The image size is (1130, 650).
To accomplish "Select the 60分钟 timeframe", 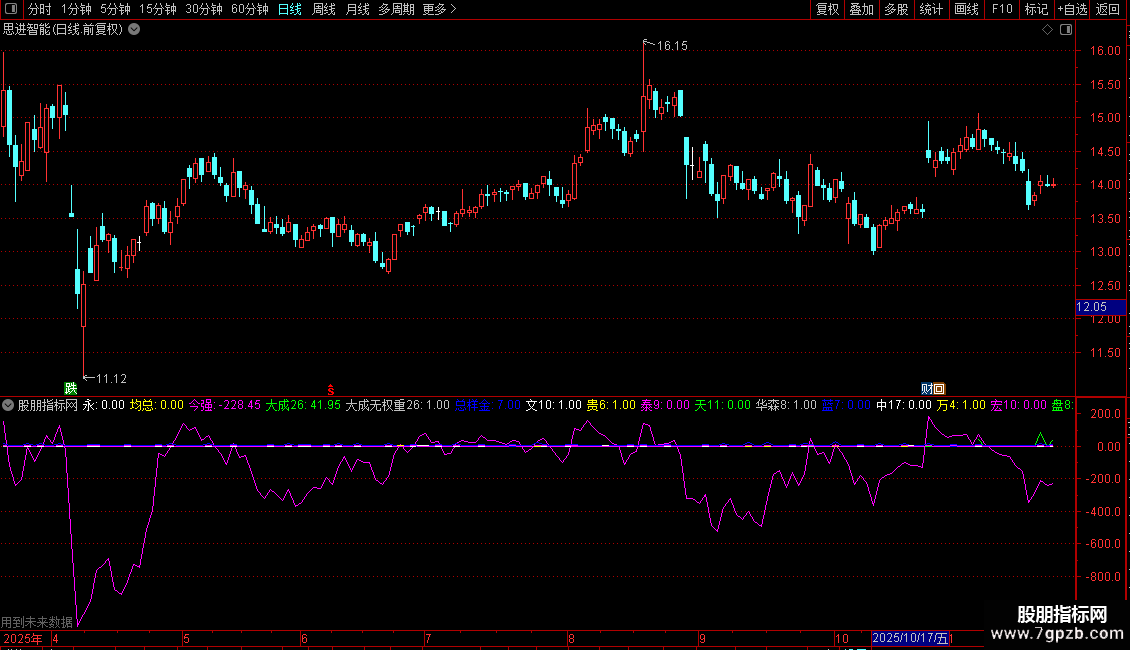I will pyautogui.click(x=249, y=9).
